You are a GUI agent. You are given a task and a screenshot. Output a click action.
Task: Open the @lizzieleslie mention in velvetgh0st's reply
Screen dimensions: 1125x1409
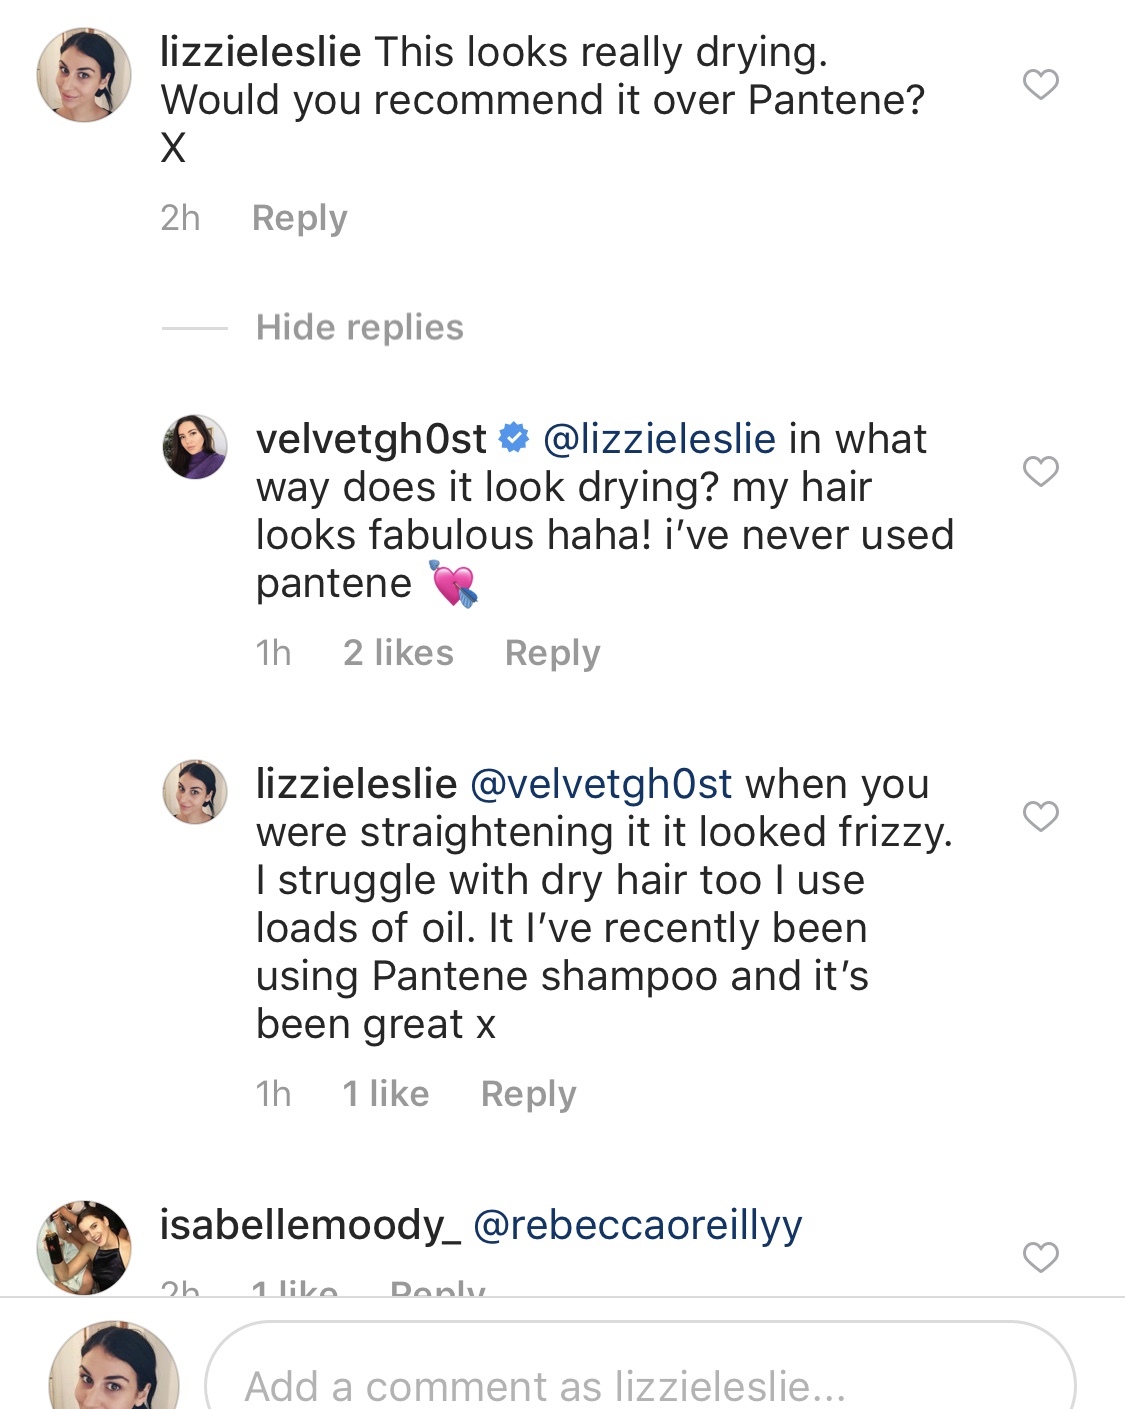tap(659, 439)
